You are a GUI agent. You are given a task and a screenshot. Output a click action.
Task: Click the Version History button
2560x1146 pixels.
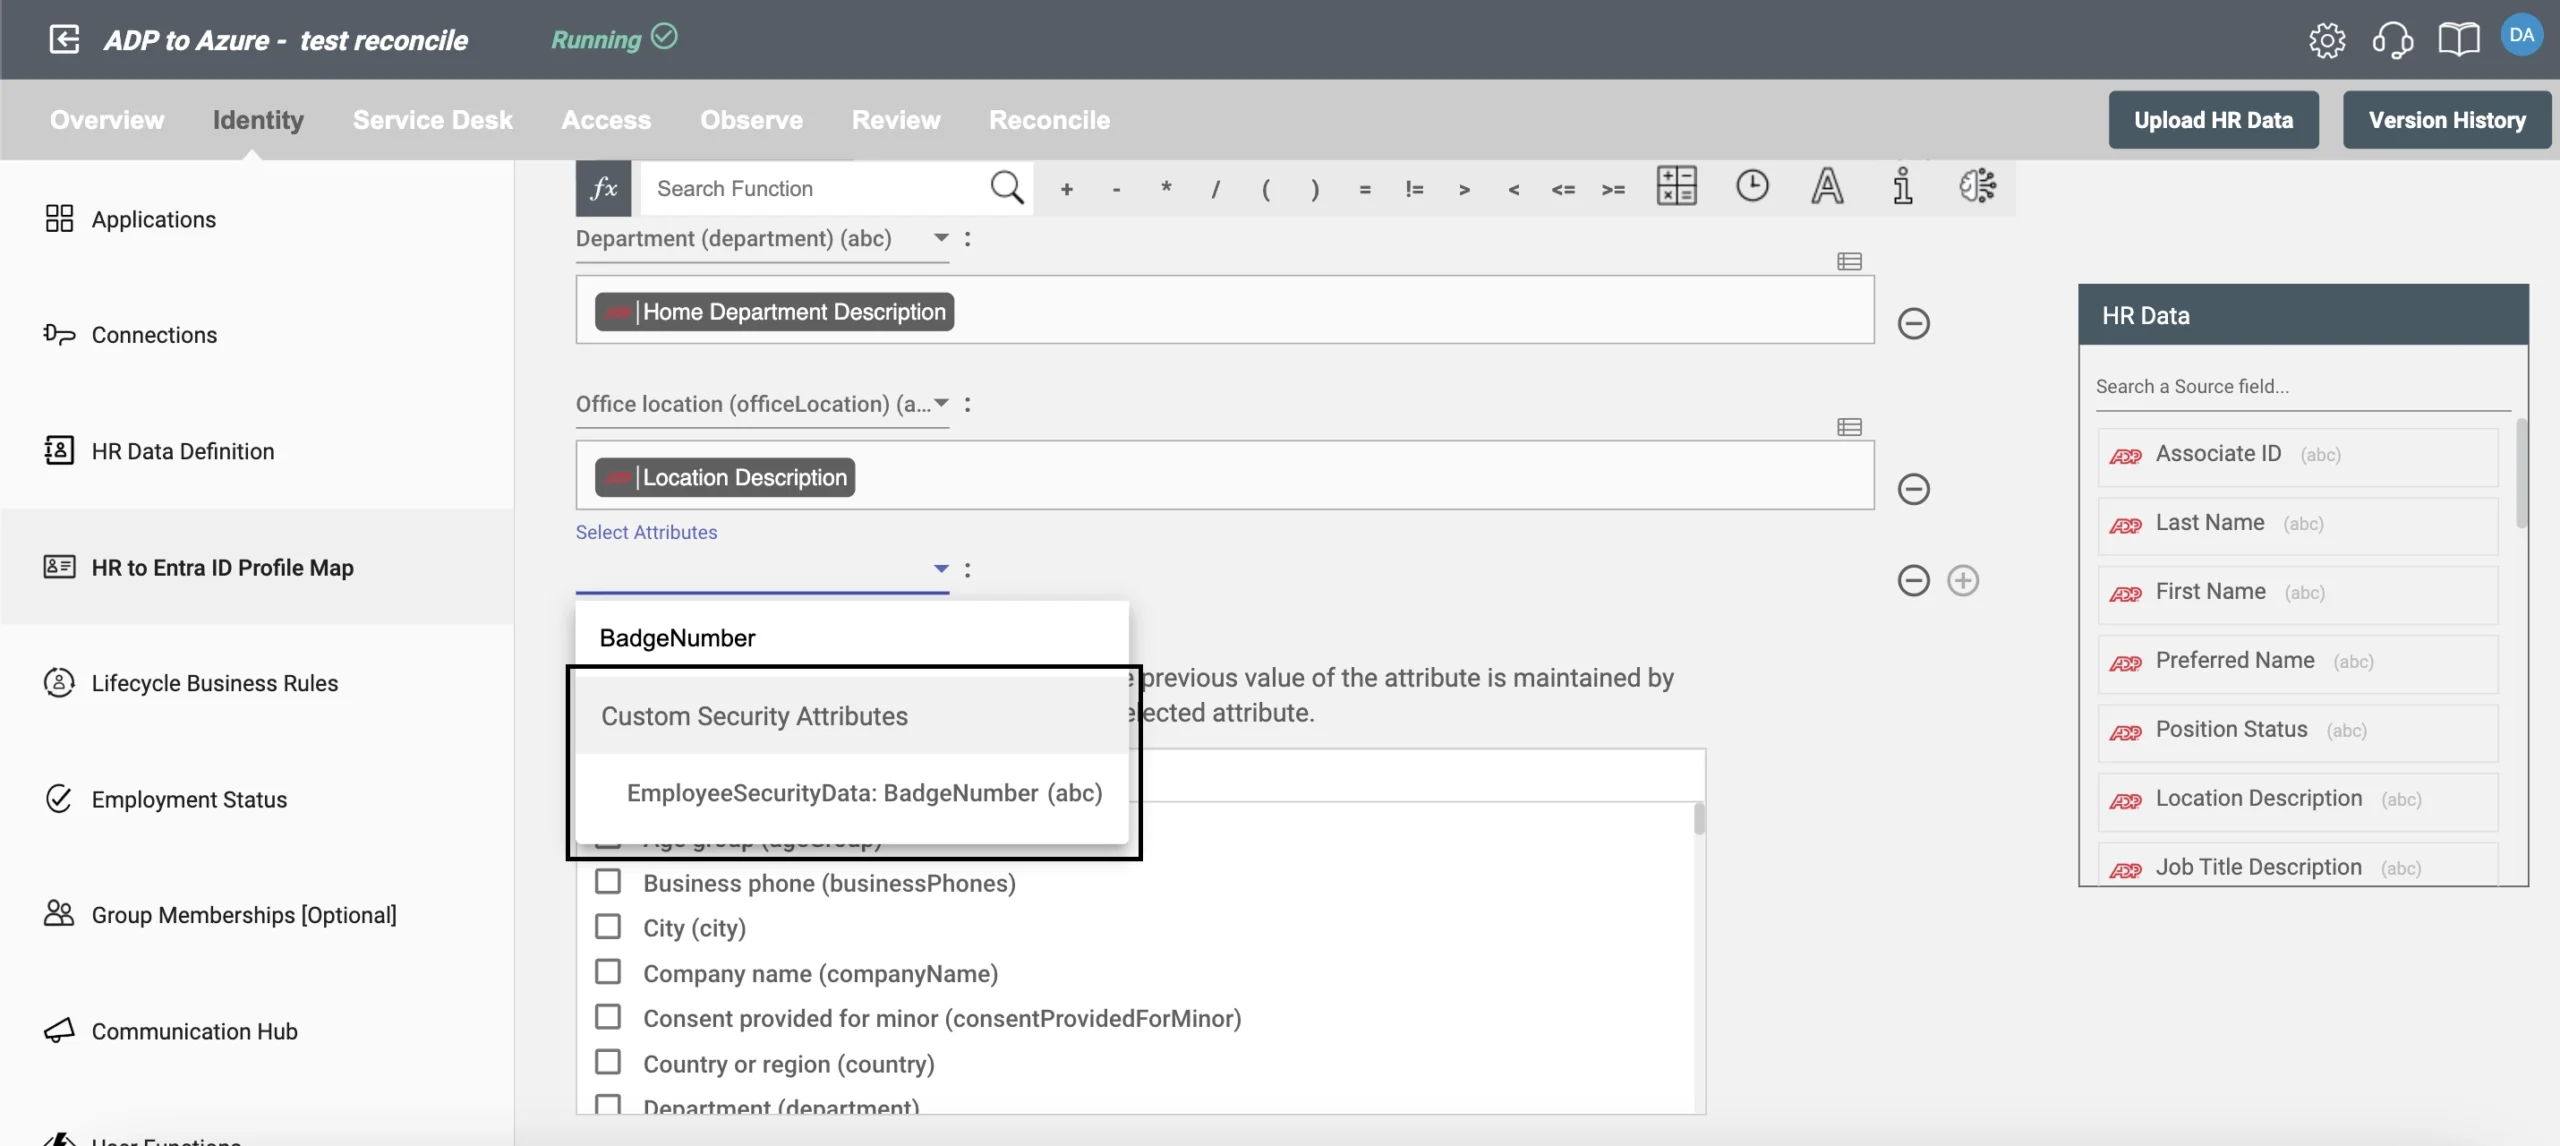[2446, 120]
